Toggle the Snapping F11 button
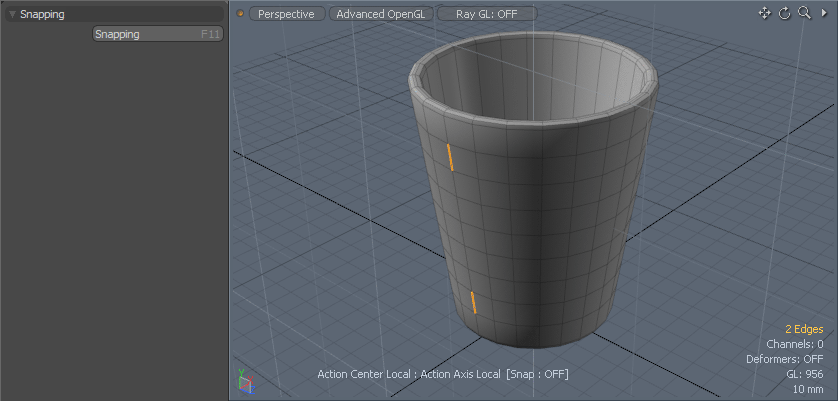 (157, 34)
